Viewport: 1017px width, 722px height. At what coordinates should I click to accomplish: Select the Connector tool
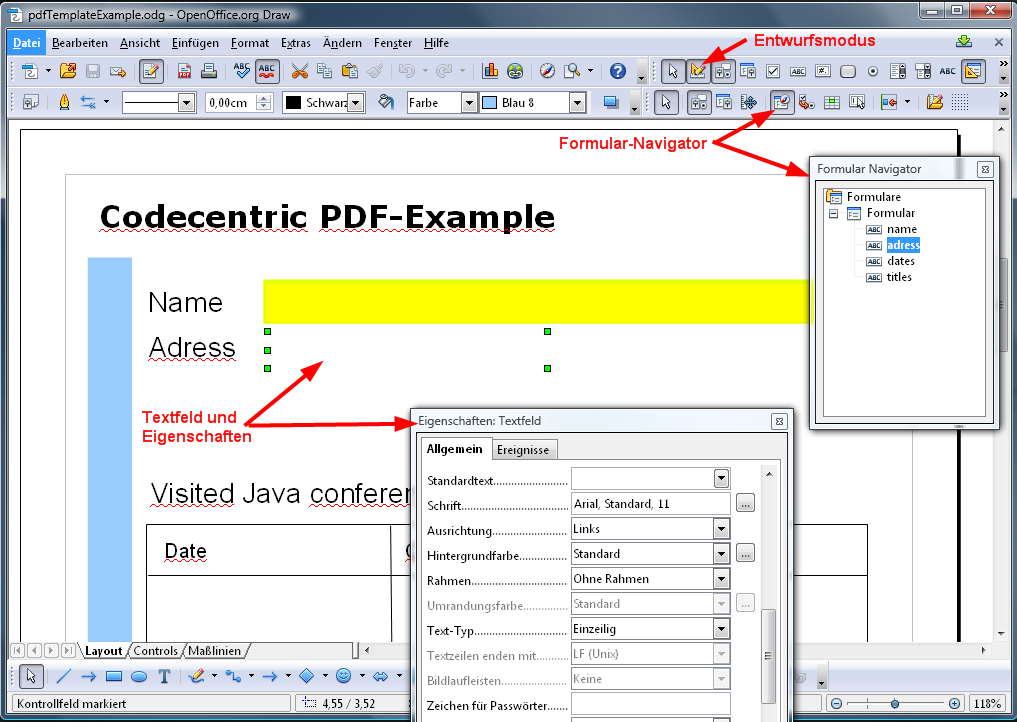click(233, 677)
